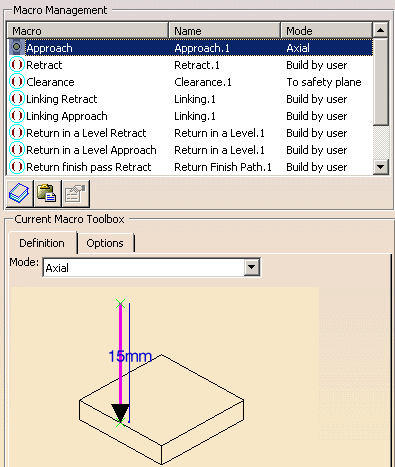Click the Mode column header
395x467 pixels.
326,31
